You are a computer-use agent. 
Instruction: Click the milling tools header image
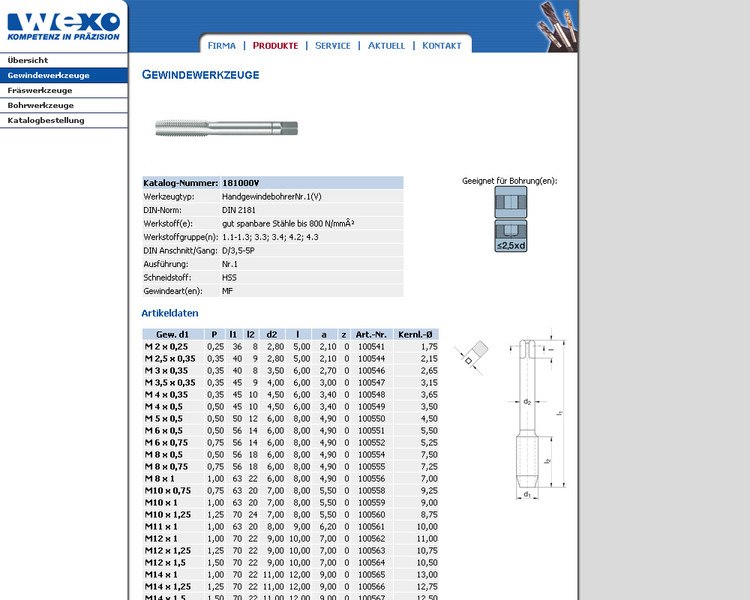[x=557, y=26]
